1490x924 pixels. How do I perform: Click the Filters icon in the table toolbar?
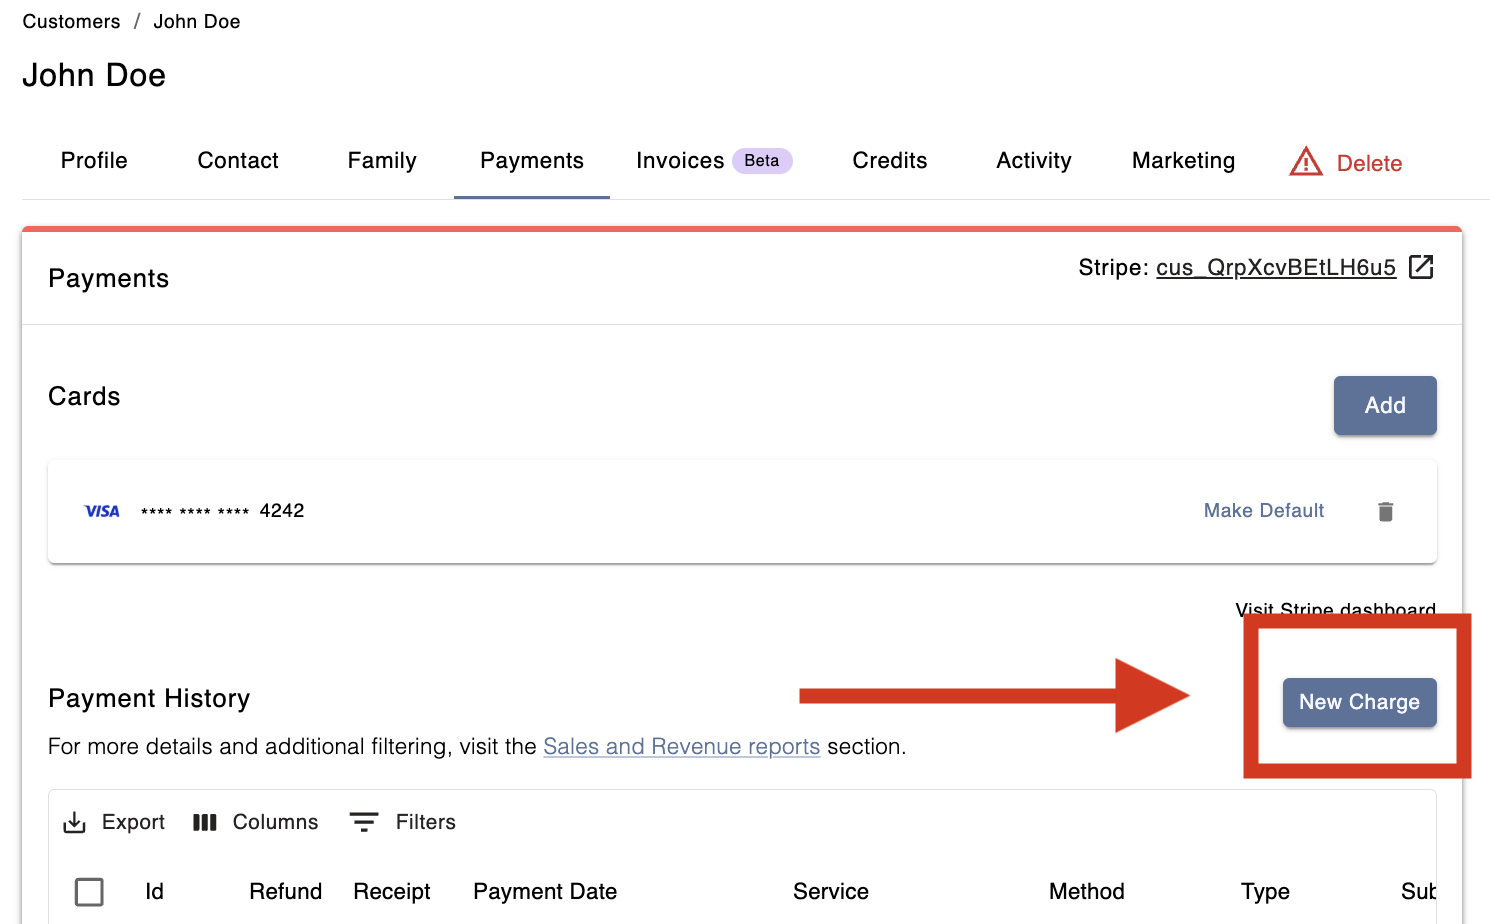click(364, 822)
